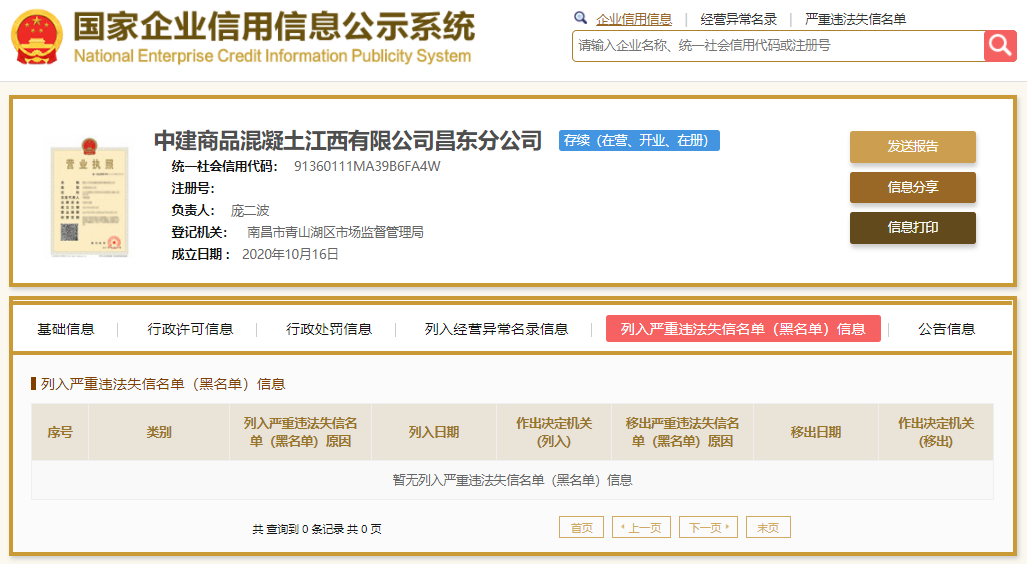Viewport: 1027px width, 564px height.
Task: Click the 类别 column header
Action: [159, 432]
